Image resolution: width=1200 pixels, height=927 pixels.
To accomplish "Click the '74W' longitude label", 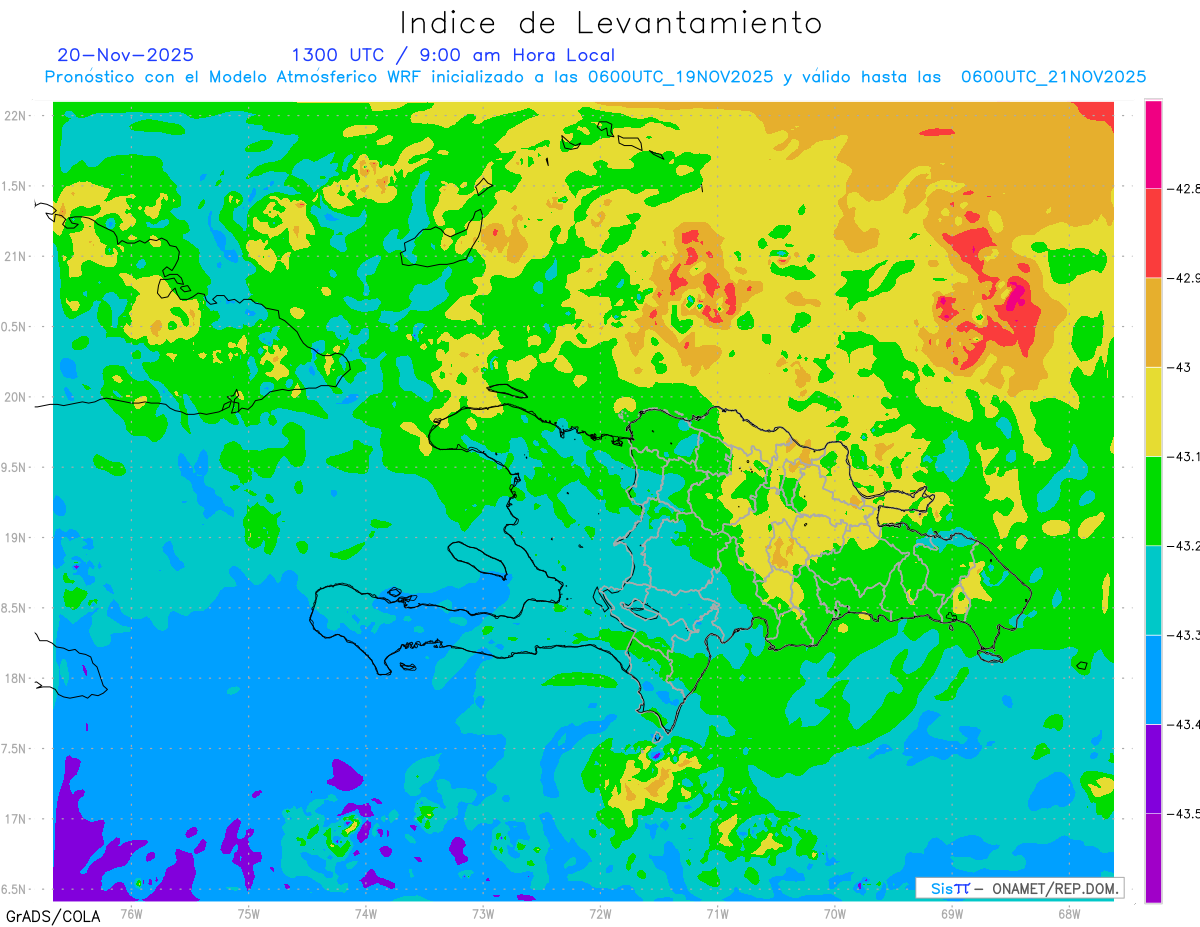I will pos(366,912).
